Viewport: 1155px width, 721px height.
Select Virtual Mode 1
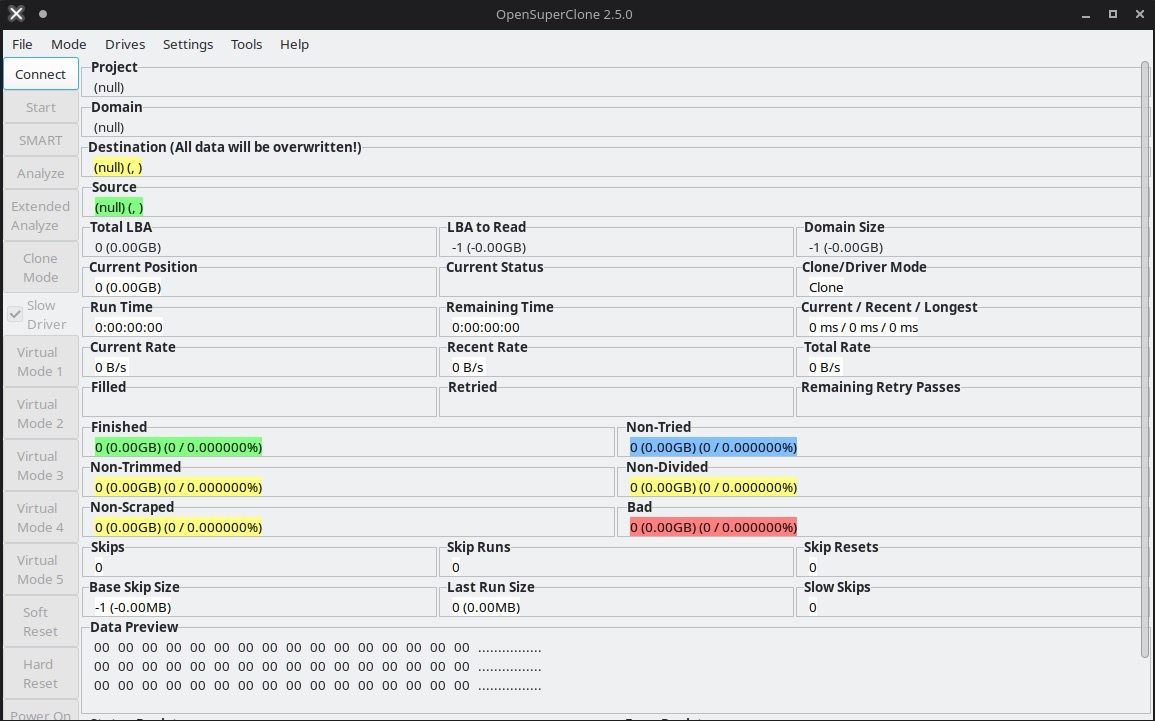(40, 362)
